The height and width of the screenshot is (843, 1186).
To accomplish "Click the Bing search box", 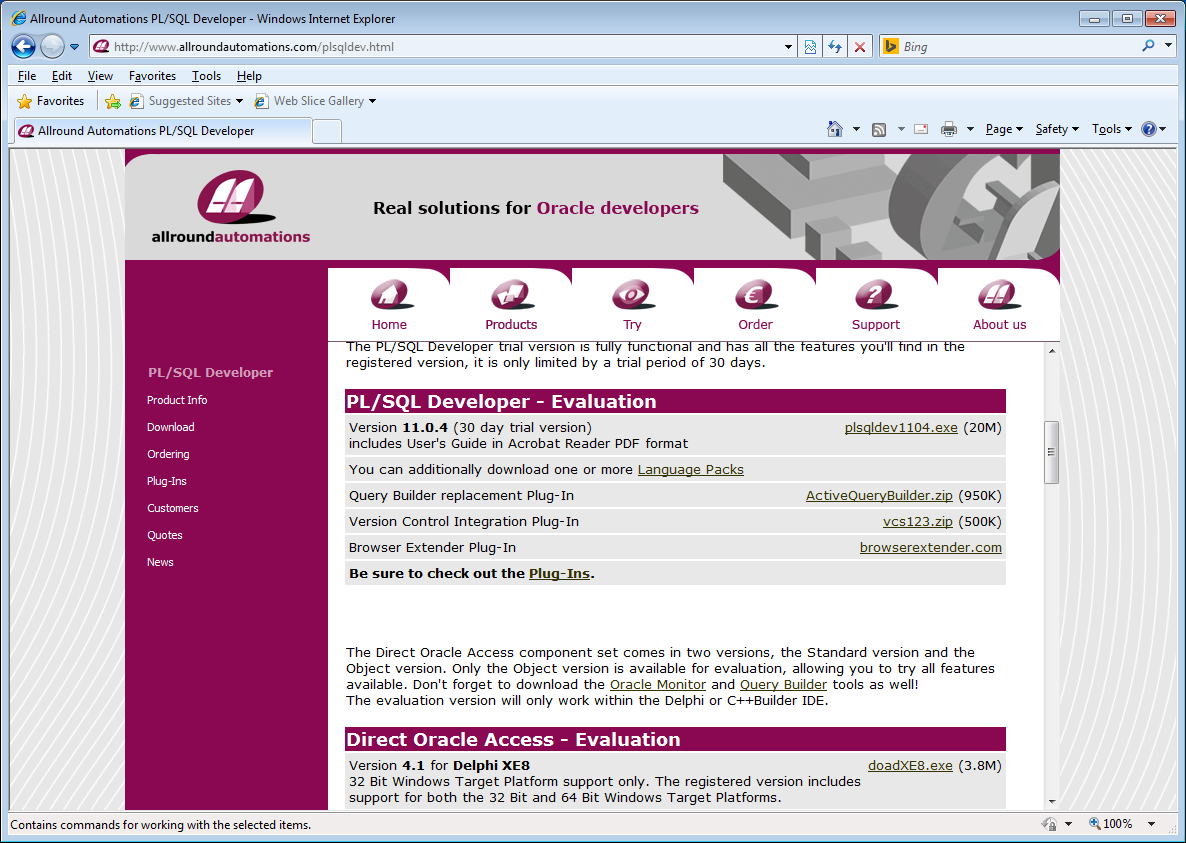I will pyautogui.click(x=1017, y=47).
